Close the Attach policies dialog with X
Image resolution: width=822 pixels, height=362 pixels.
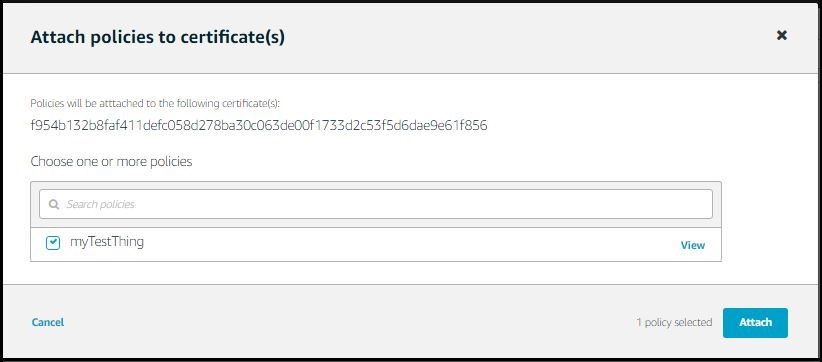[781, 35]
